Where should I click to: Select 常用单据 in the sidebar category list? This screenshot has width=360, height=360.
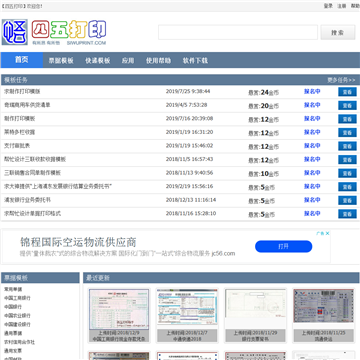point(13,289)
